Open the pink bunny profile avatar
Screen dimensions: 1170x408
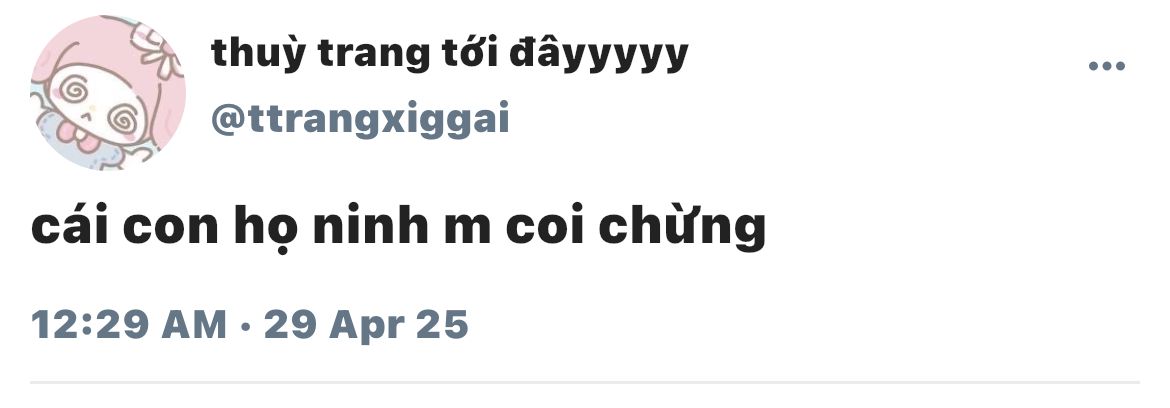click(107, 92)
